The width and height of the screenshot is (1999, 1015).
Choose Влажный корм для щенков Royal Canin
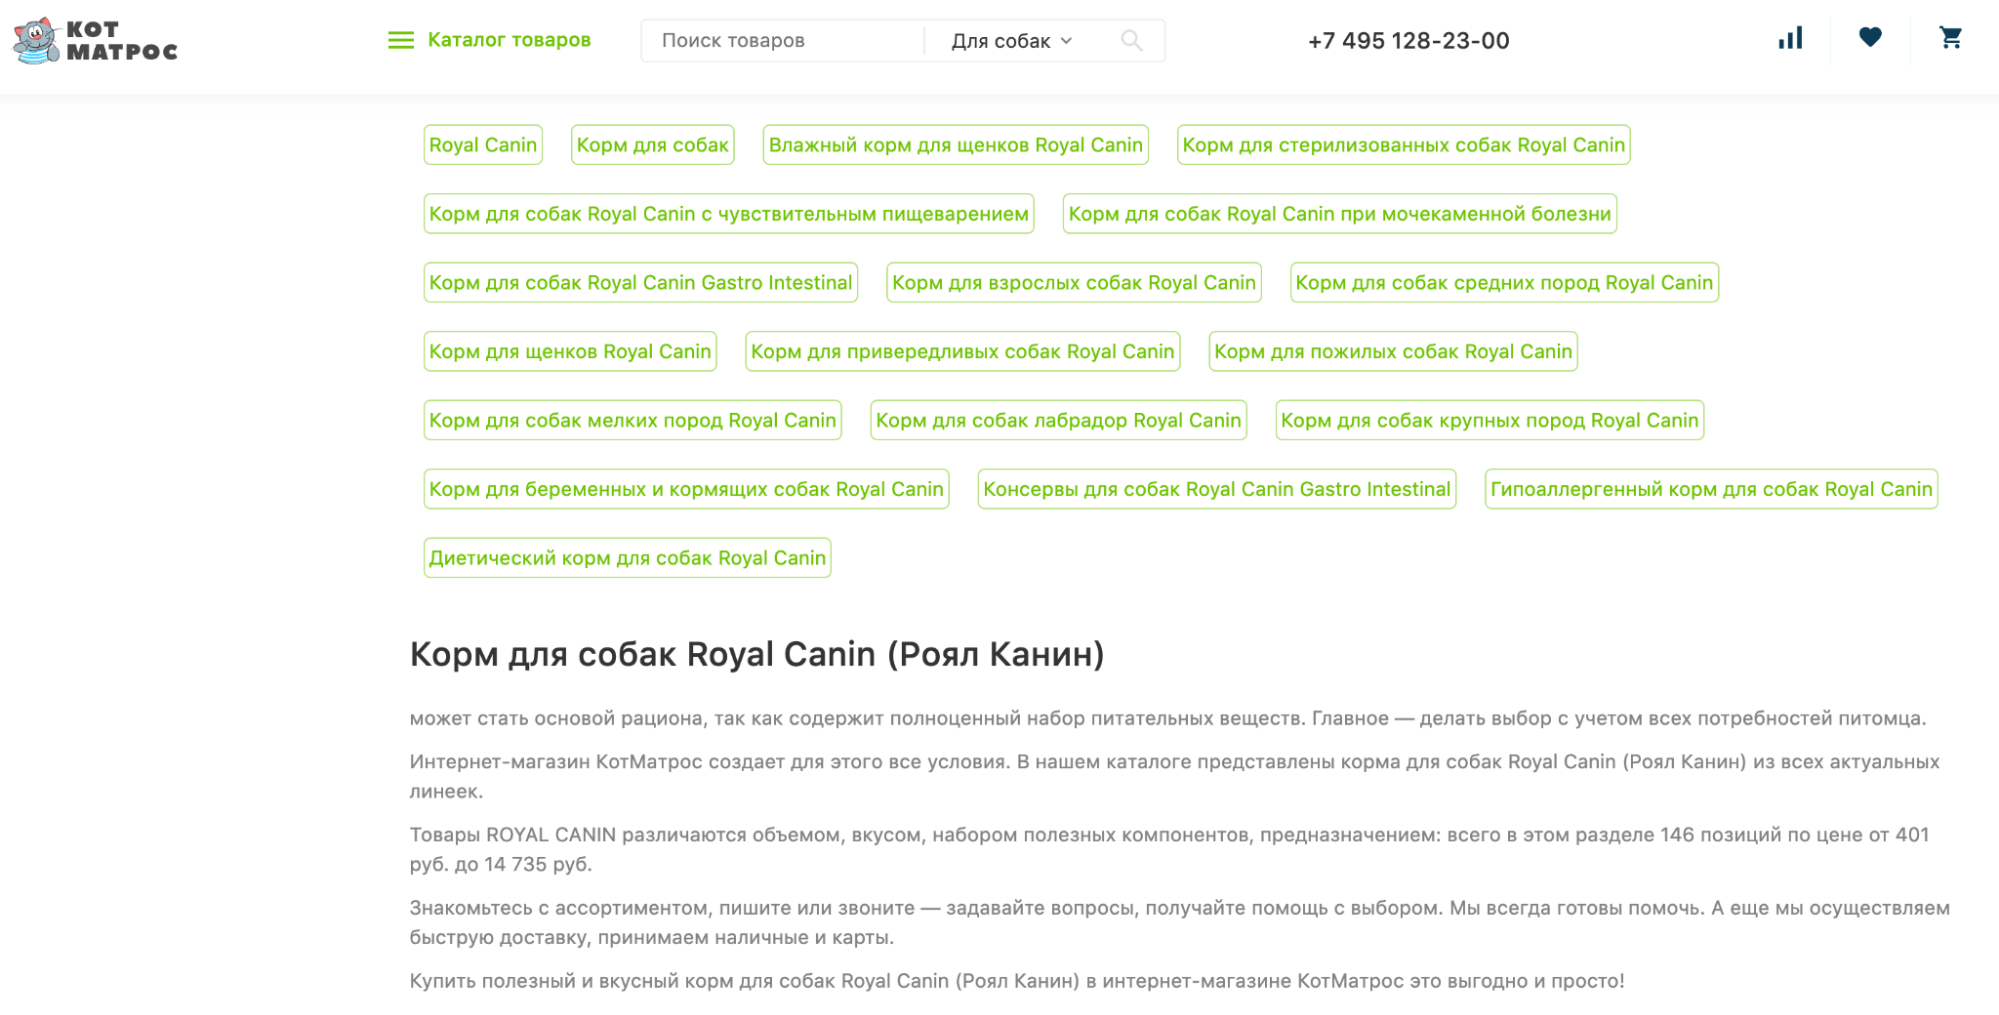pyautogui.click(x=955, y=145)
